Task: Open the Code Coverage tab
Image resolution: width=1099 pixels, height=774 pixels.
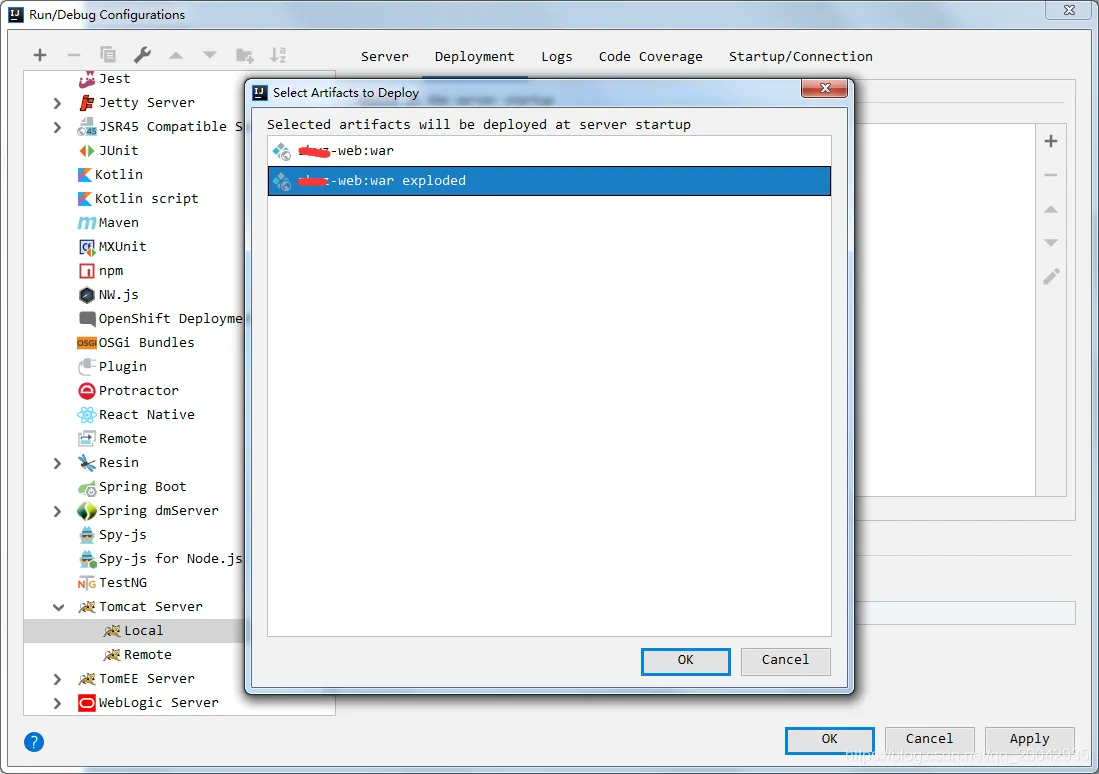Action: coord(650,57)
